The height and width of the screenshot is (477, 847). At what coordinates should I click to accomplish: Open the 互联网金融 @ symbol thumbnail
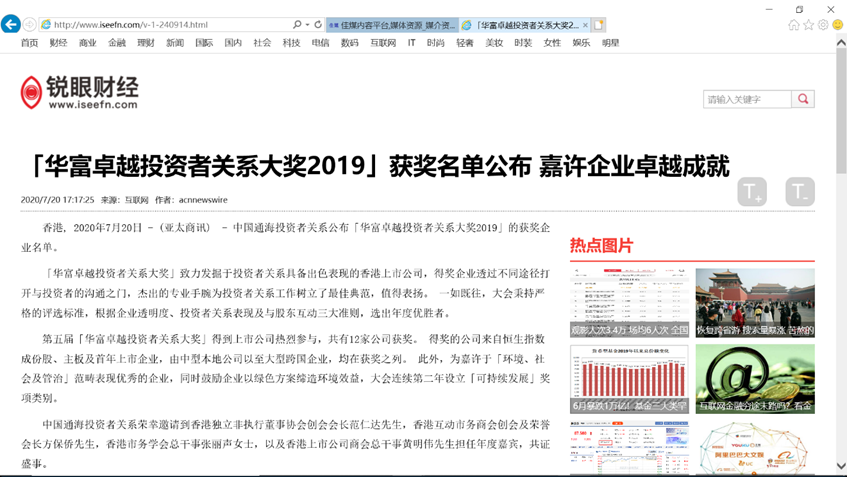tap(755, 379)
